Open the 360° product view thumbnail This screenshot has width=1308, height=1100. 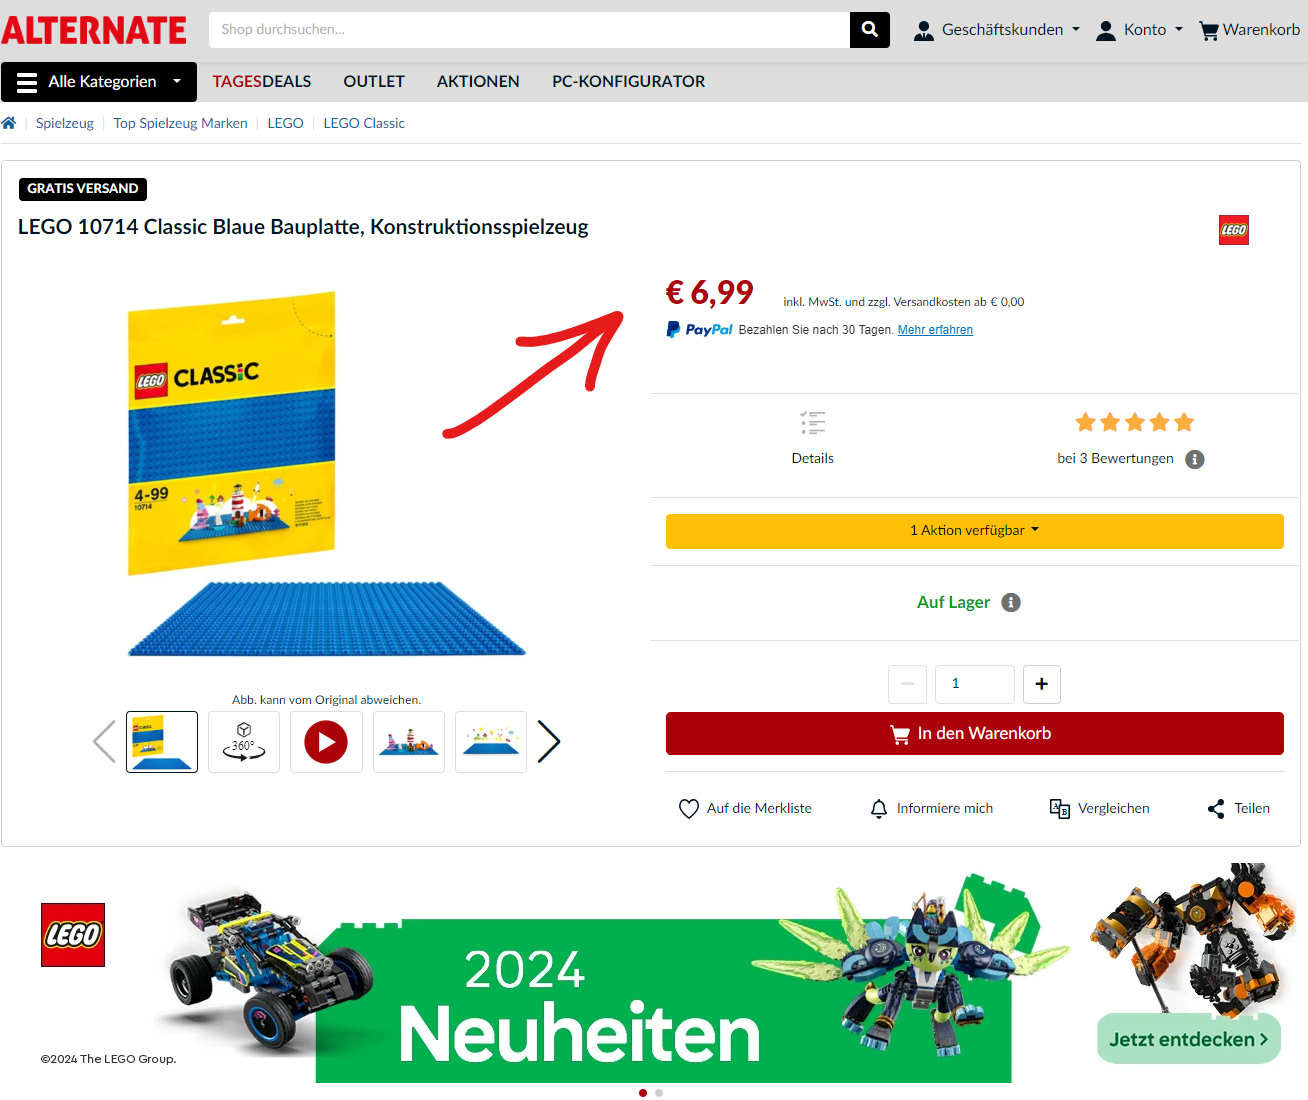click(x=244, y=741)
